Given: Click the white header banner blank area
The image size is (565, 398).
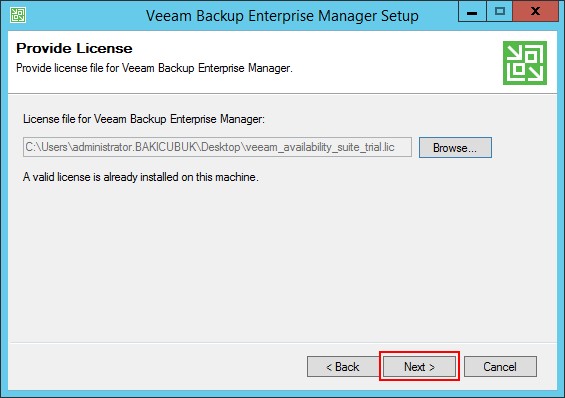Looking at the screenshot, I should tap(396, 61).
